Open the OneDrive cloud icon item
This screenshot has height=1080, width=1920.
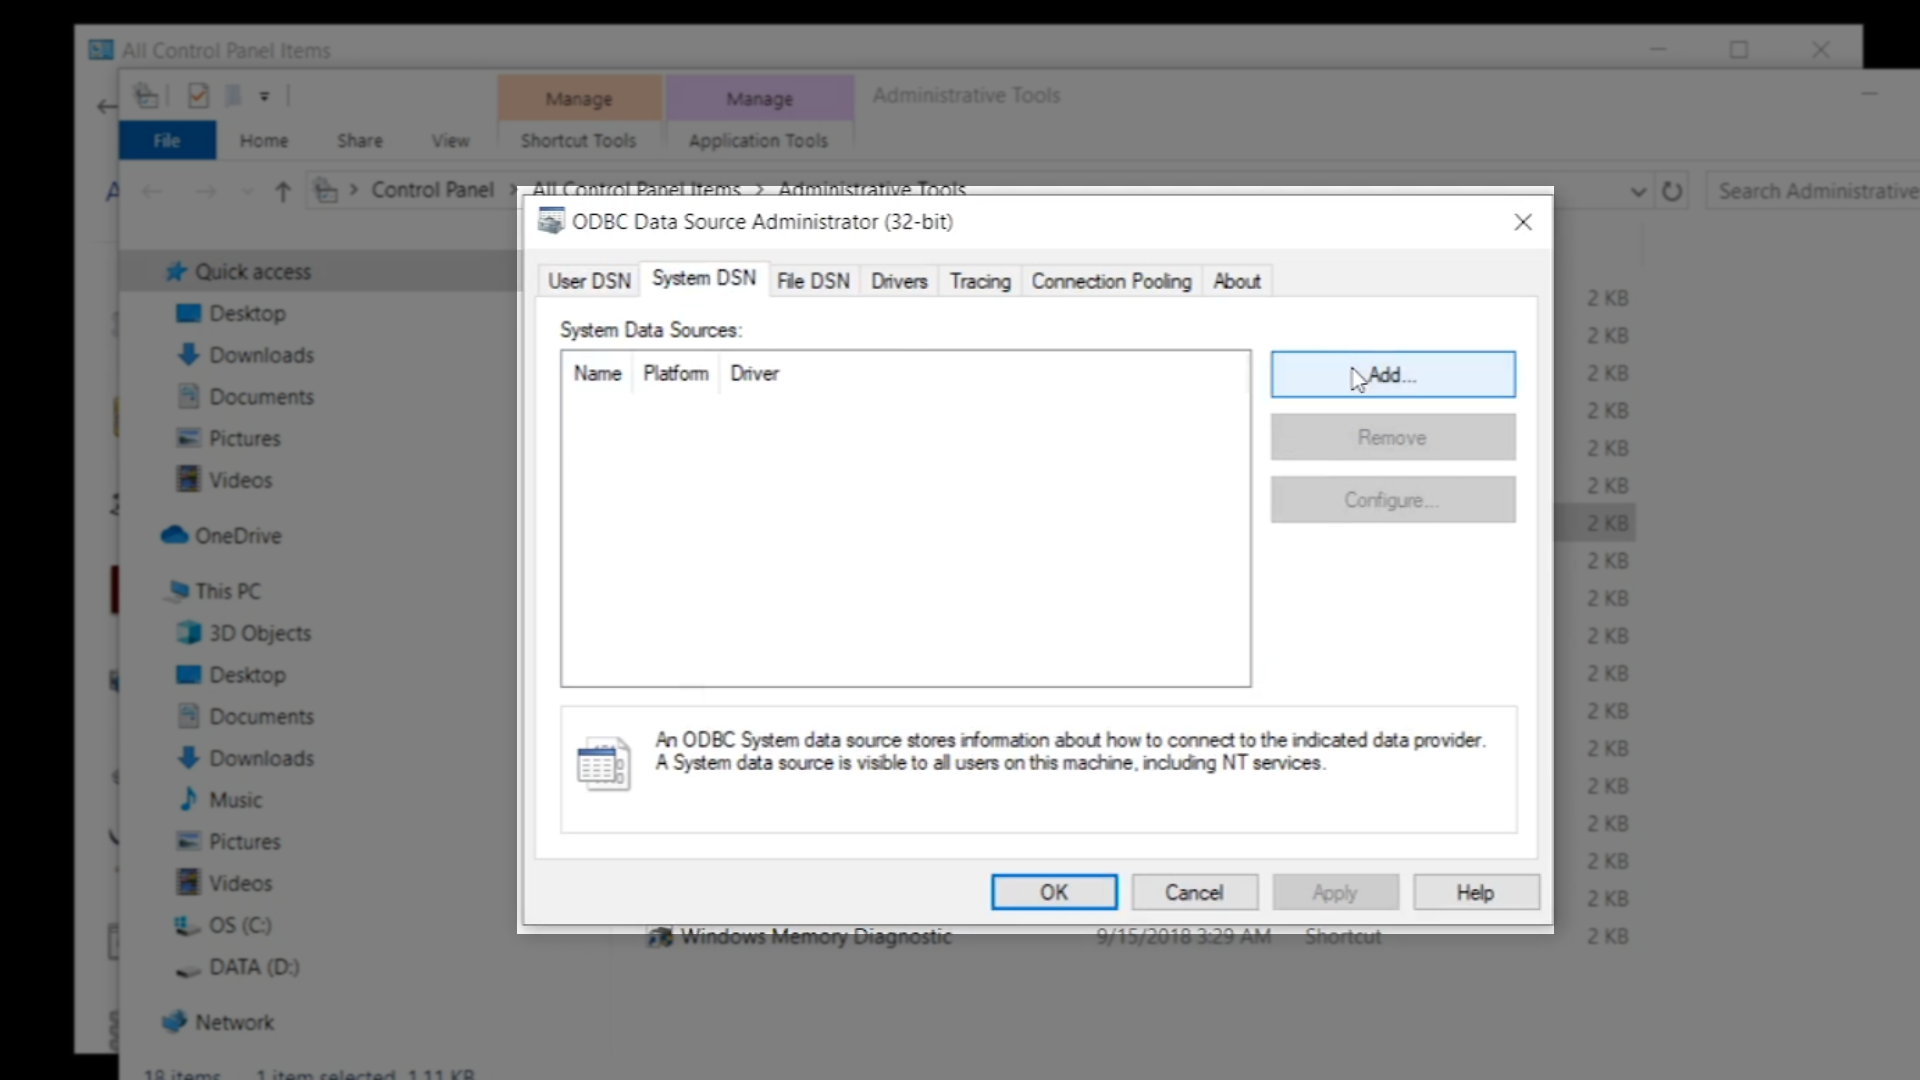(x=175, y=536)
